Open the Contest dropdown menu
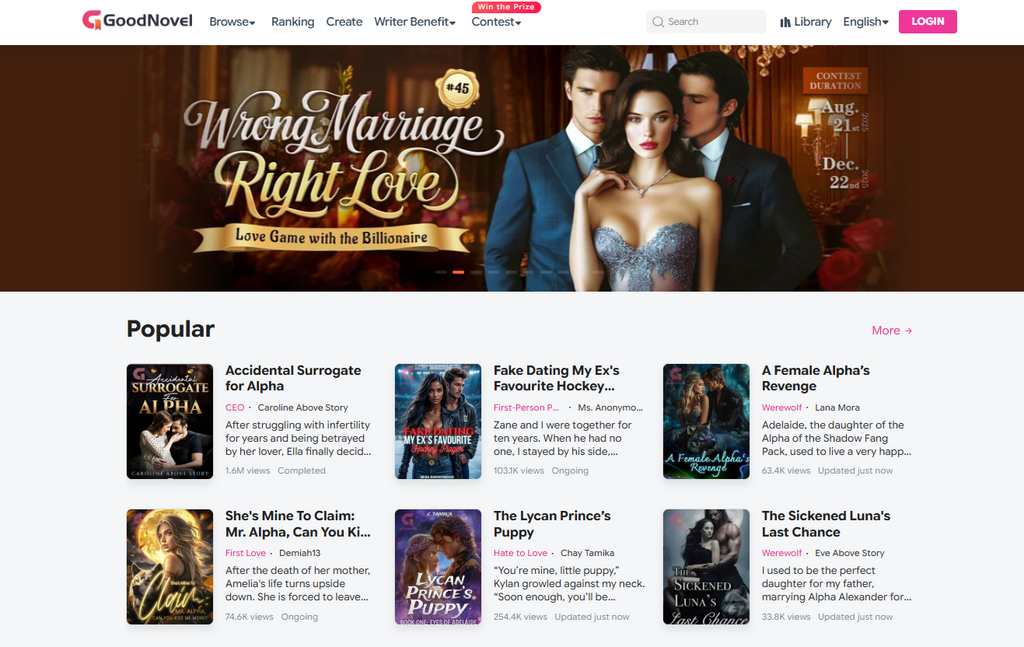 pyautogui.click(x=496, y=22)
